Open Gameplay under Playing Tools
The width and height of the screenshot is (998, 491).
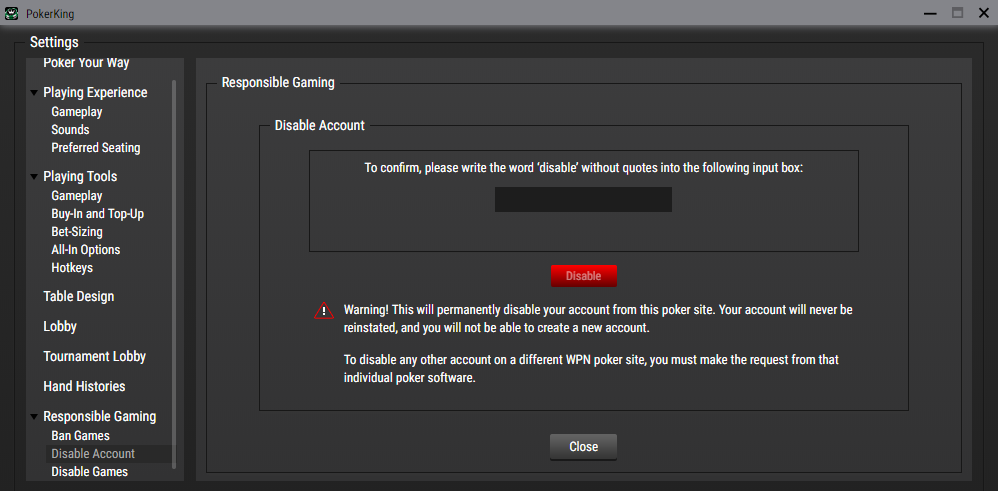click(x=77, y=196)
